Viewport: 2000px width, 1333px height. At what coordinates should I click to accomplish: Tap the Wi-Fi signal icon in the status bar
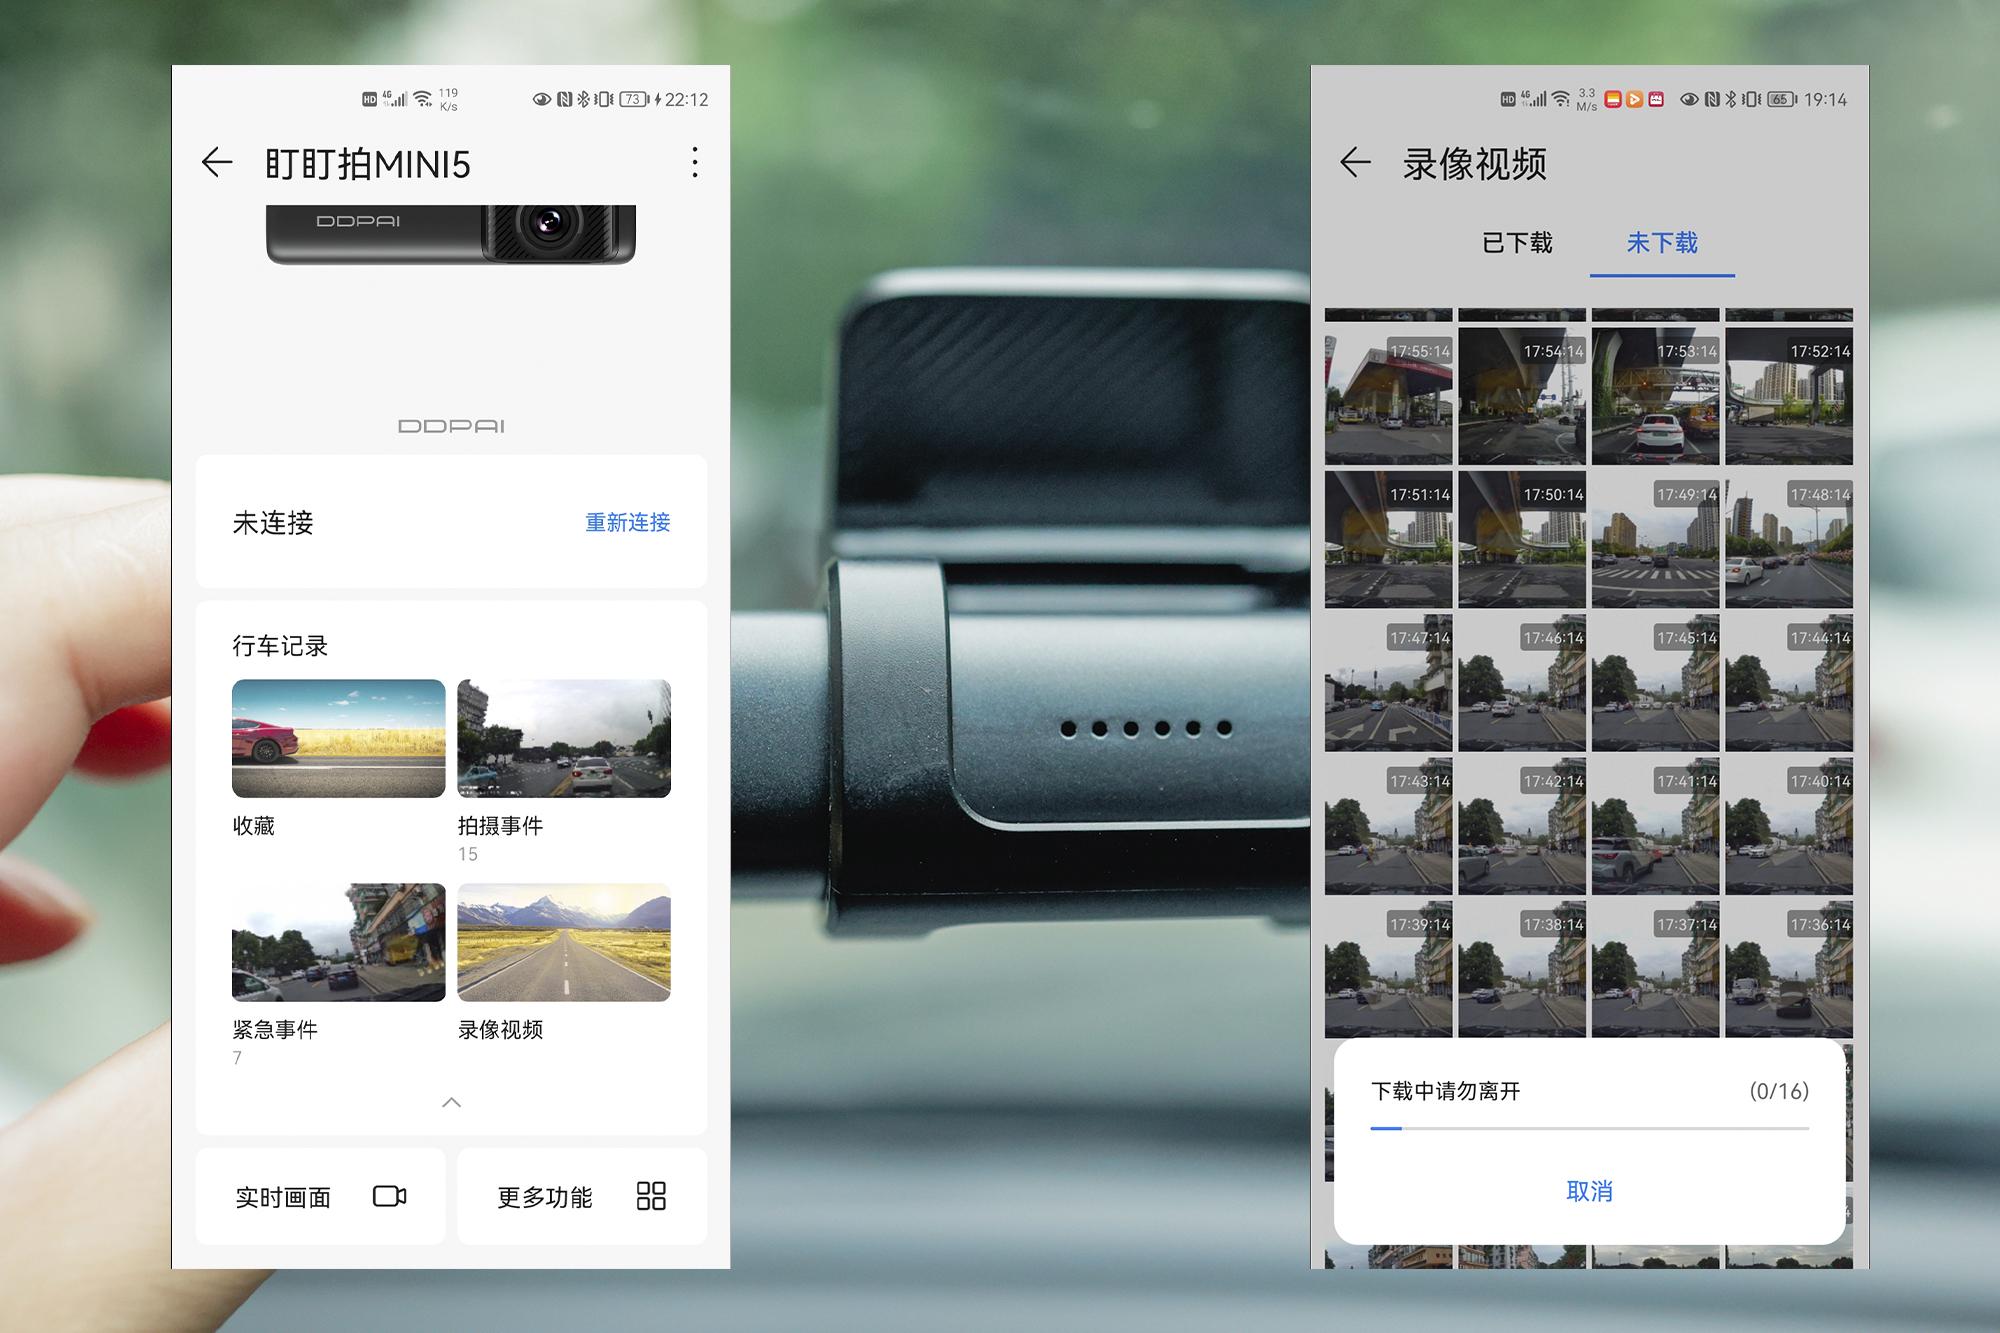[1561, 100]
